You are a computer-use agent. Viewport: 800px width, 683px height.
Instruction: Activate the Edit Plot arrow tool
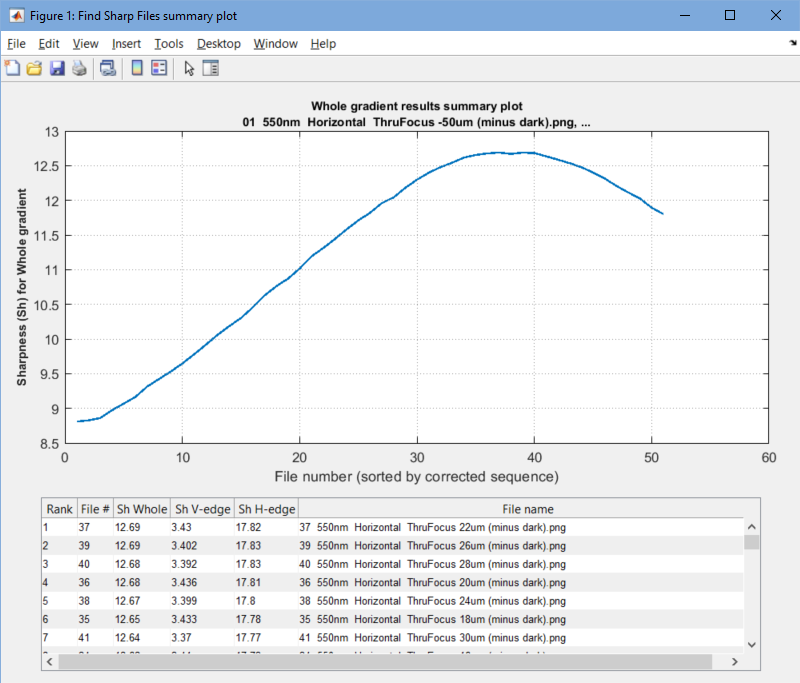[x=189, y=68]
